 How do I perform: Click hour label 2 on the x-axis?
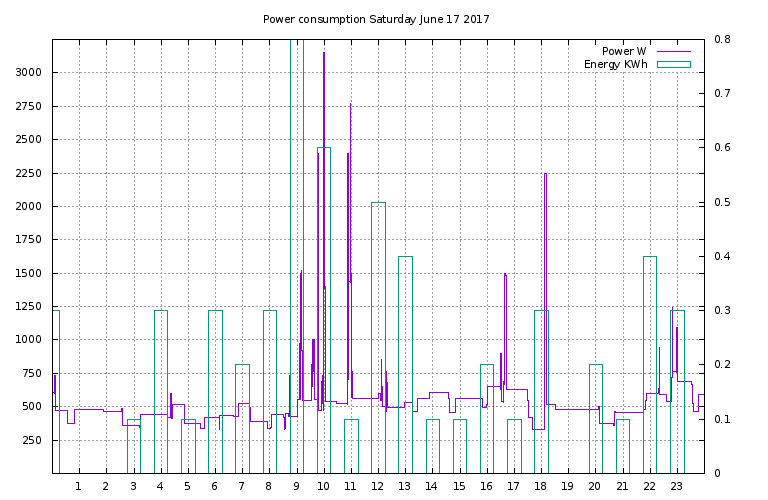tap(106, 486)
